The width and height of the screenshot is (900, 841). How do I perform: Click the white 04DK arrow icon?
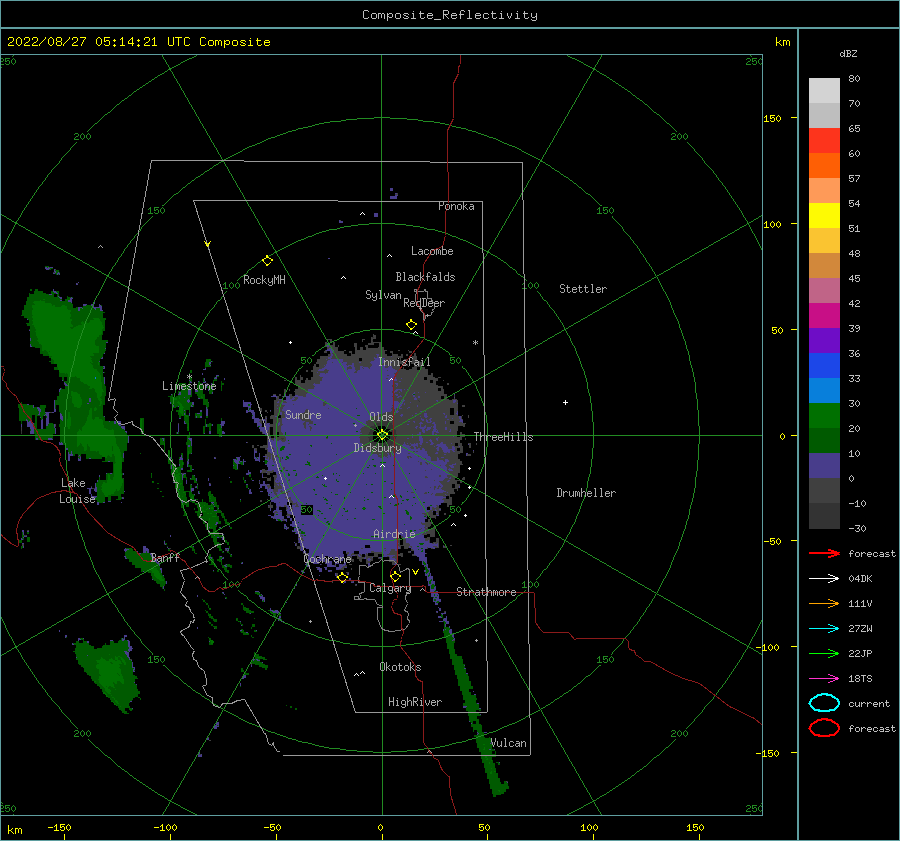click(x=824, y=578)
